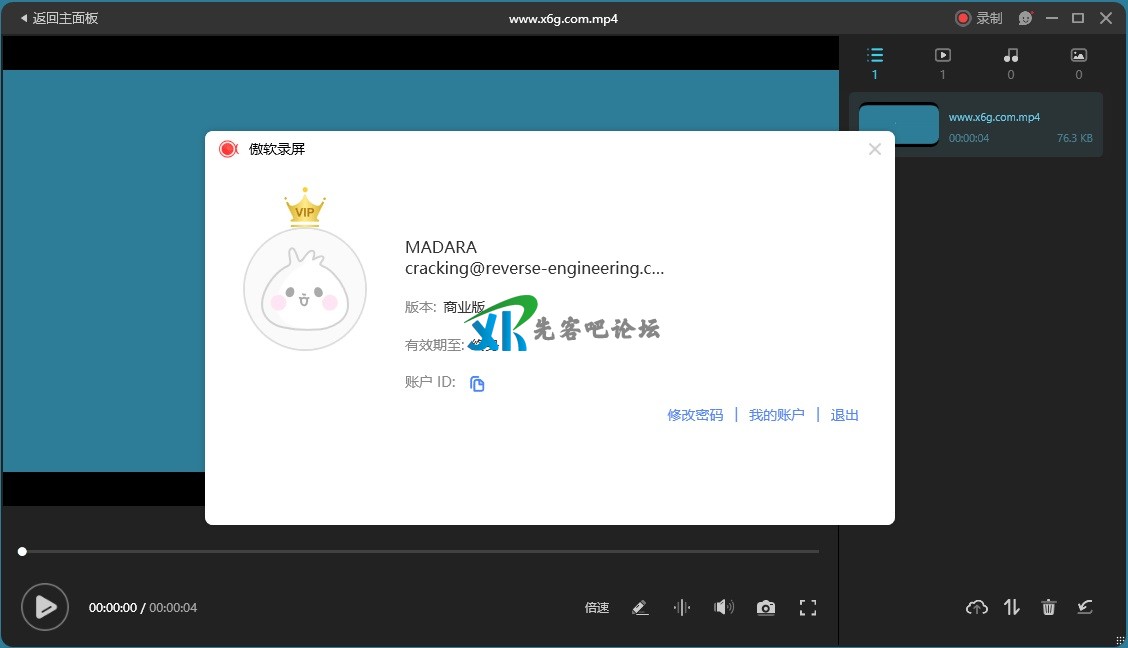
Task: Sort the file list order
Action: 1012,607
